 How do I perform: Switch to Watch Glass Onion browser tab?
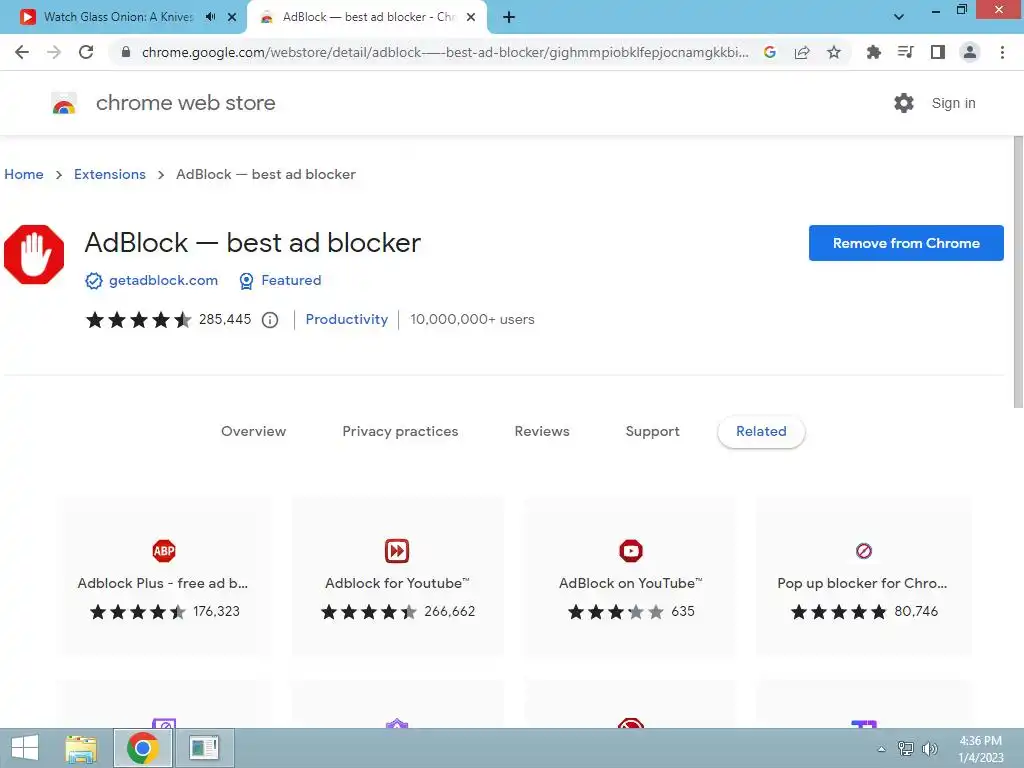118,17
